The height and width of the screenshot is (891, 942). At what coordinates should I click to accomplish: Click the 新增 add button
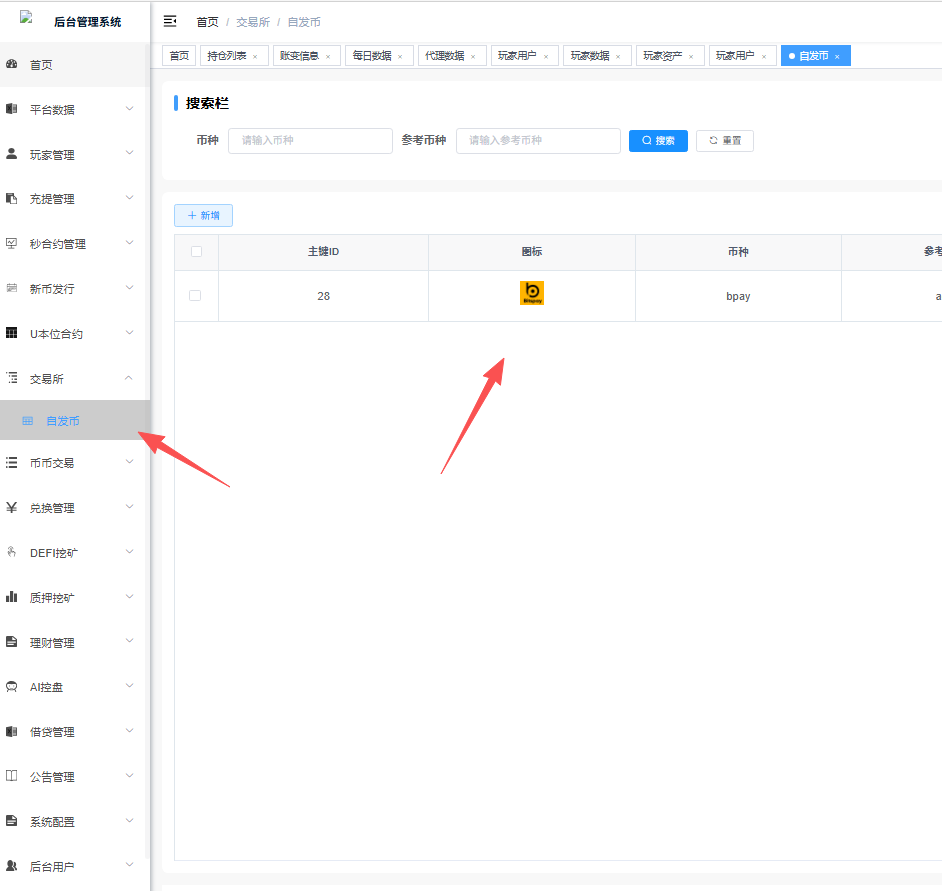[x=203, y=215]
